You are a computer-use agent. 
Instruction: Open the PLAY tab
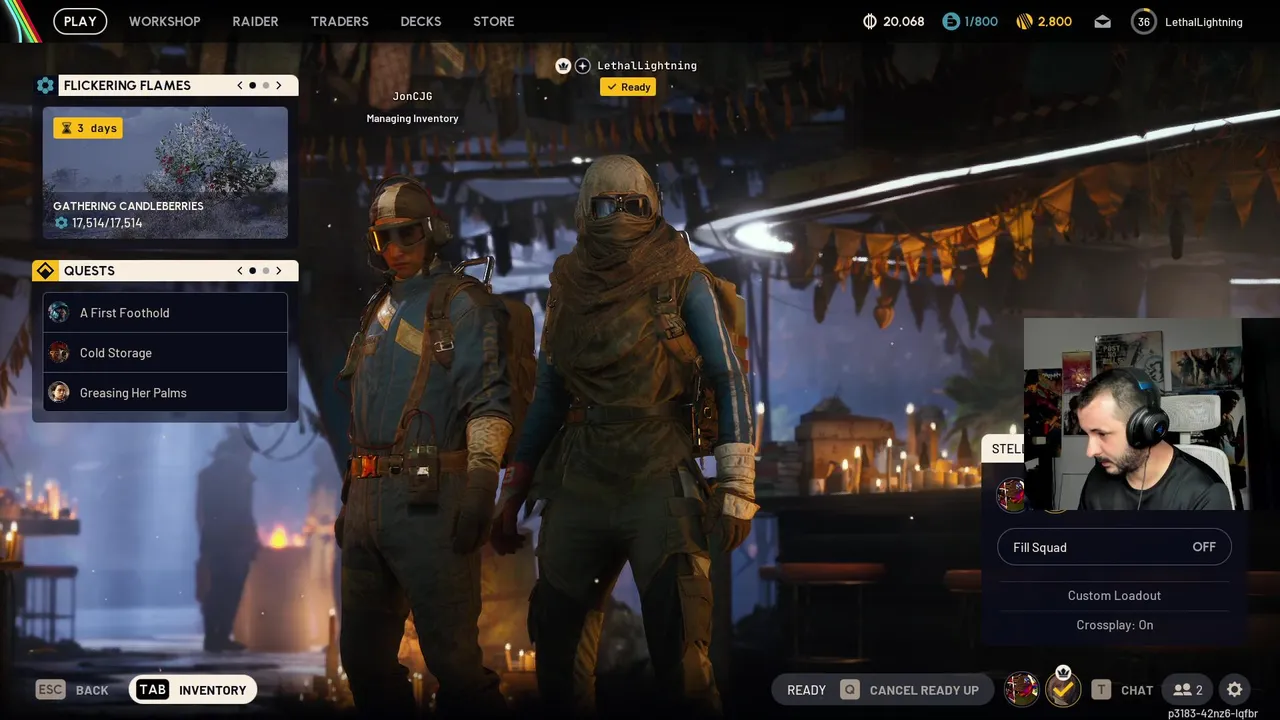point(80,21)
